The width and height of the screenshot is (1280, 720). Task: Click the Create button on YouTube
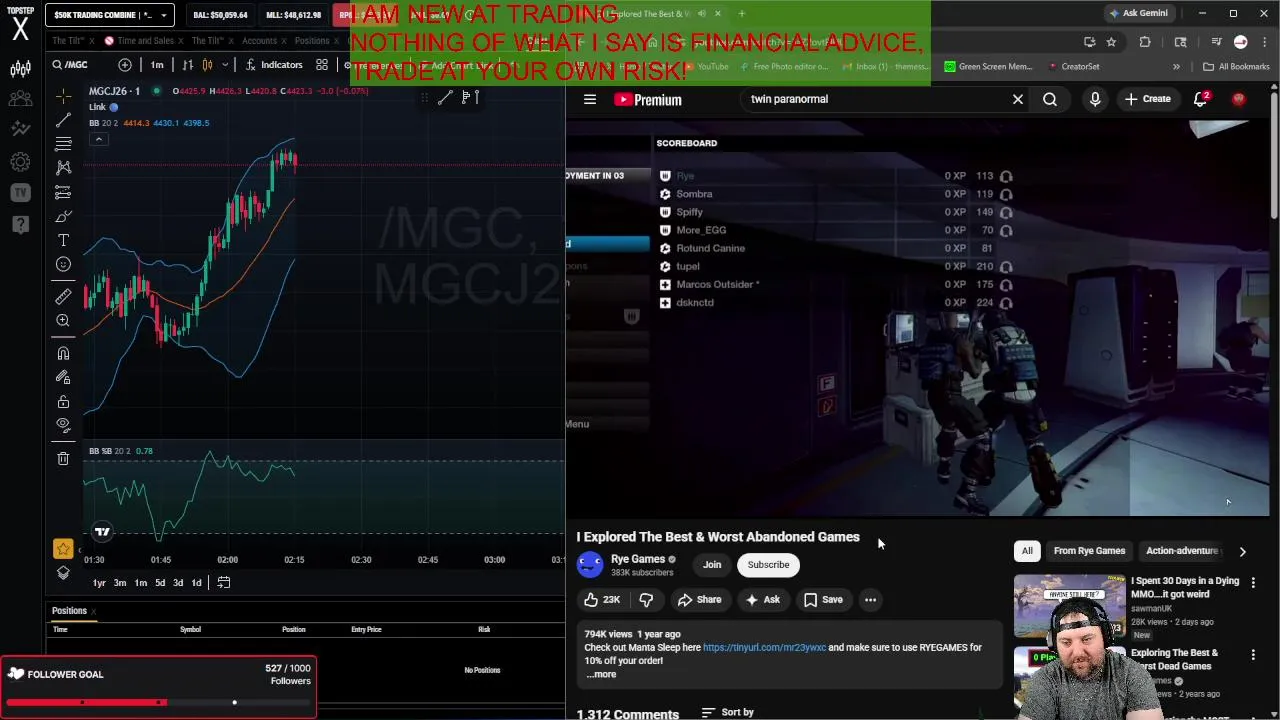point(1147,99)
